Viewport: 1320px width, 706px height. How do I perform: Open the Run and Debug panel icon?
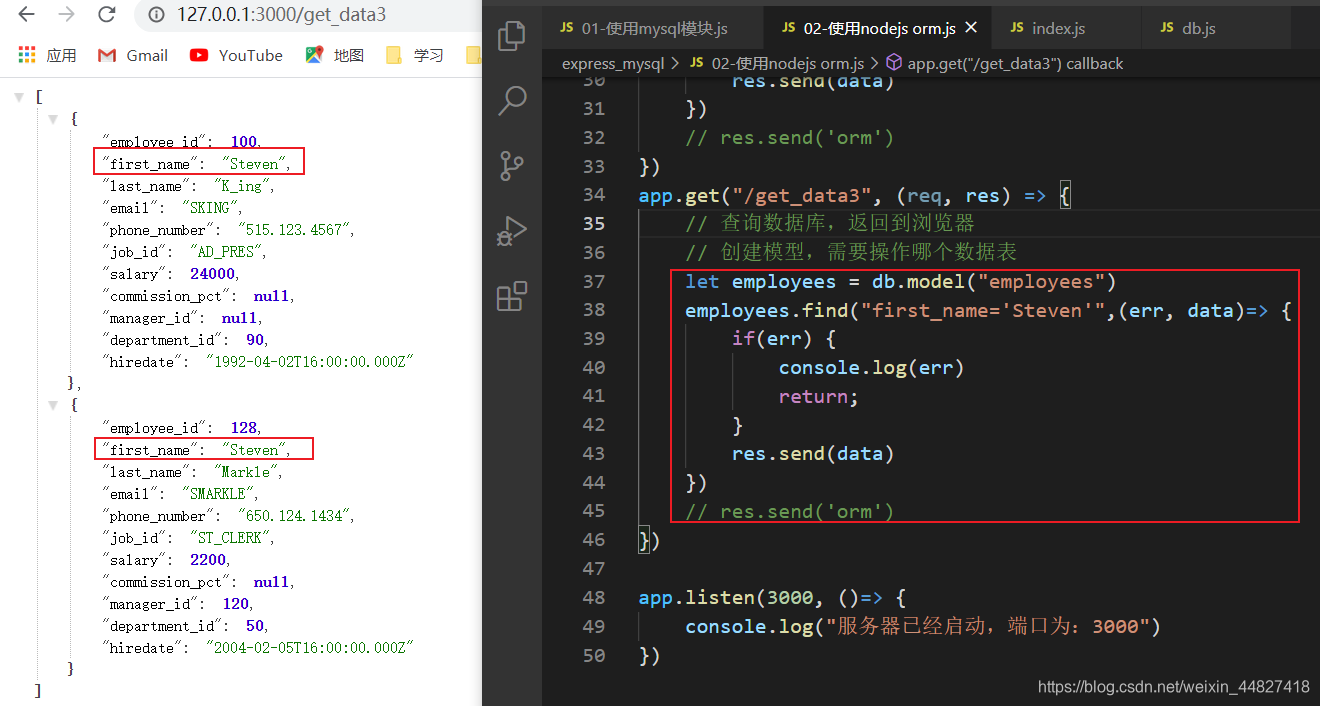pos(512,231)
